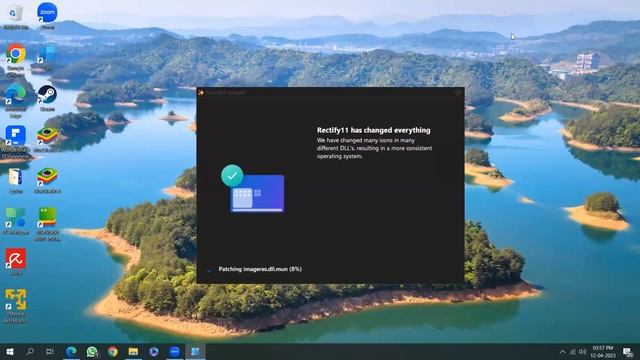Open WhatsApp from the taskbar
This screenshot has height=360, width=640.
click(x=92, y=351)
